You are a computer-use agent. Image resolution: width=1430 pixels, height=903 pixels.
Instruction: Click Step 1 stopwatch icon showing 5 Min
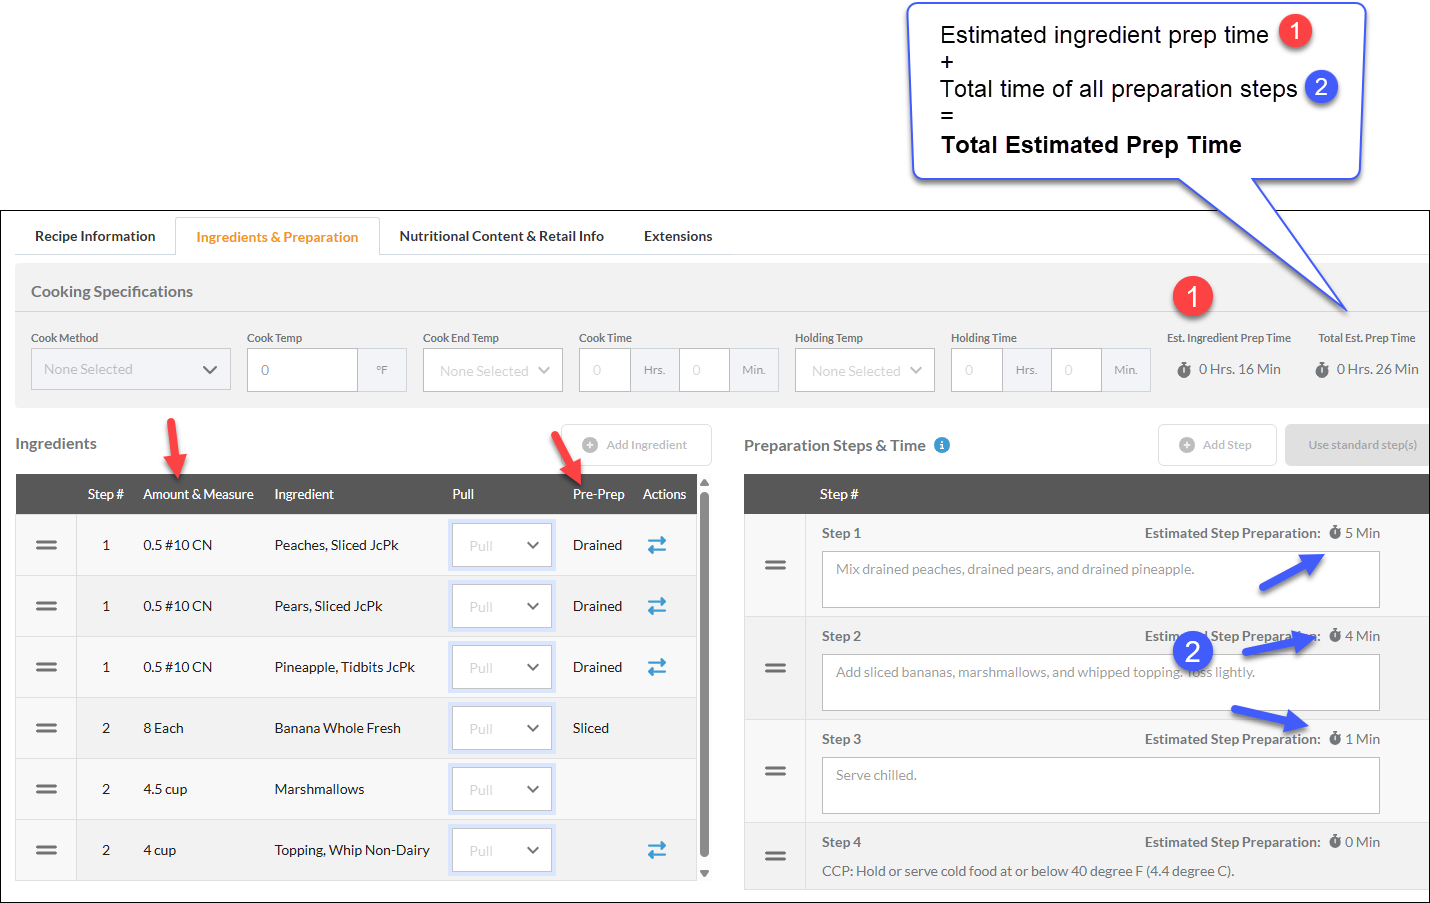coord(1335,533)
